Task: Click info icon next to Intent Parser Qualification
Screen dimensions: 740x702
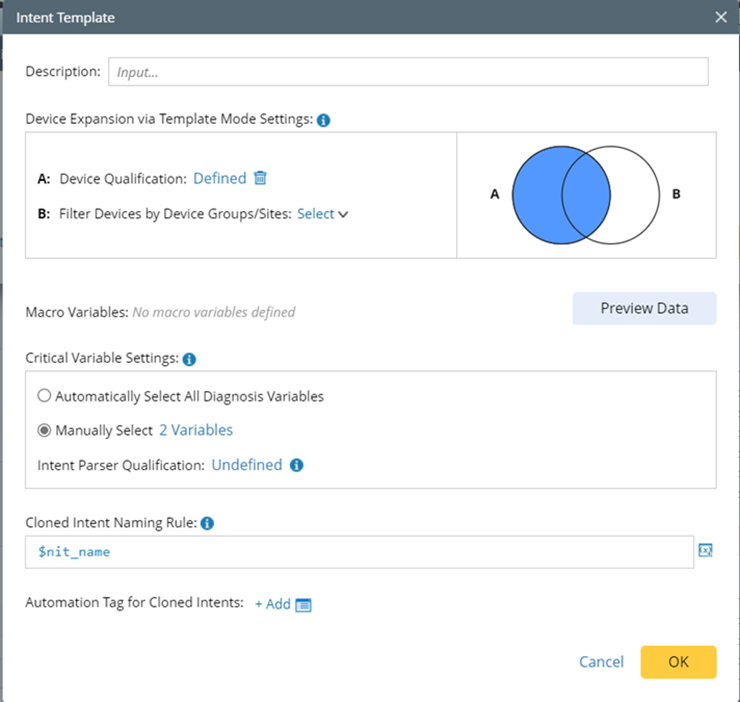Action: click(x=296, y=465)
